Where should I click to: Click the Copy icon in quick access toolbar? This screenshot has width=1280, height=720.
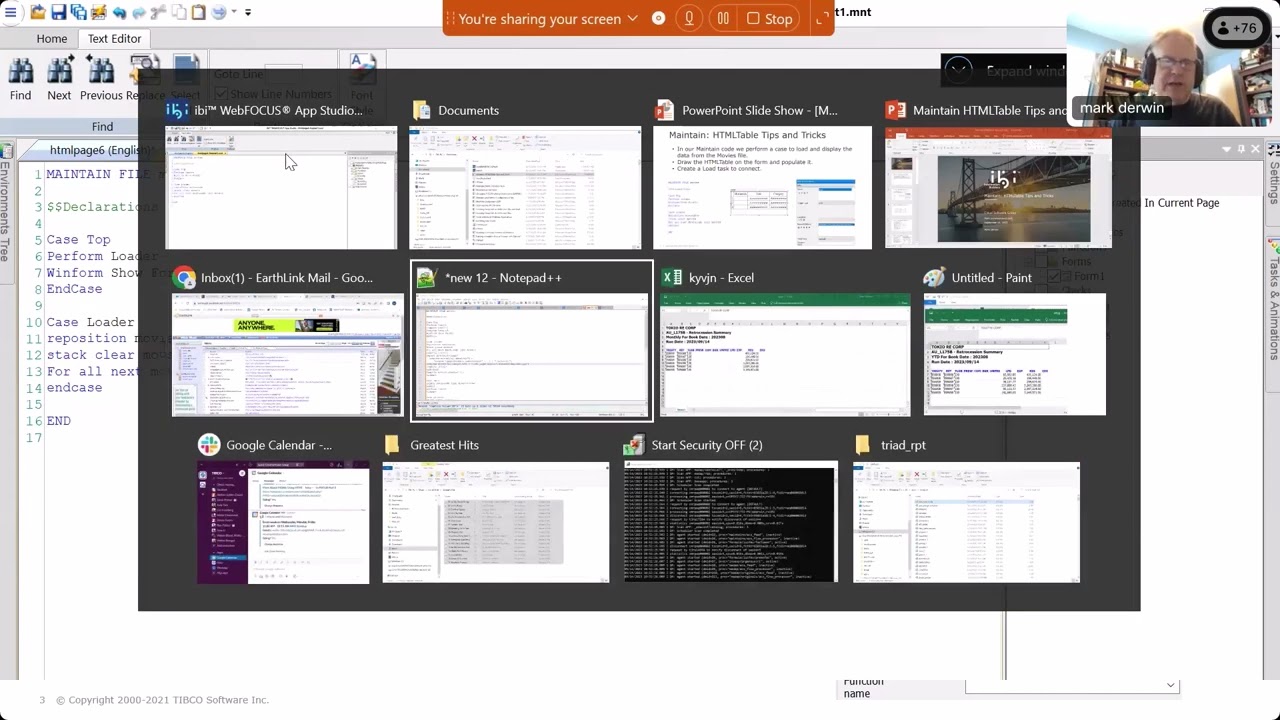click(x=179, y=13)
